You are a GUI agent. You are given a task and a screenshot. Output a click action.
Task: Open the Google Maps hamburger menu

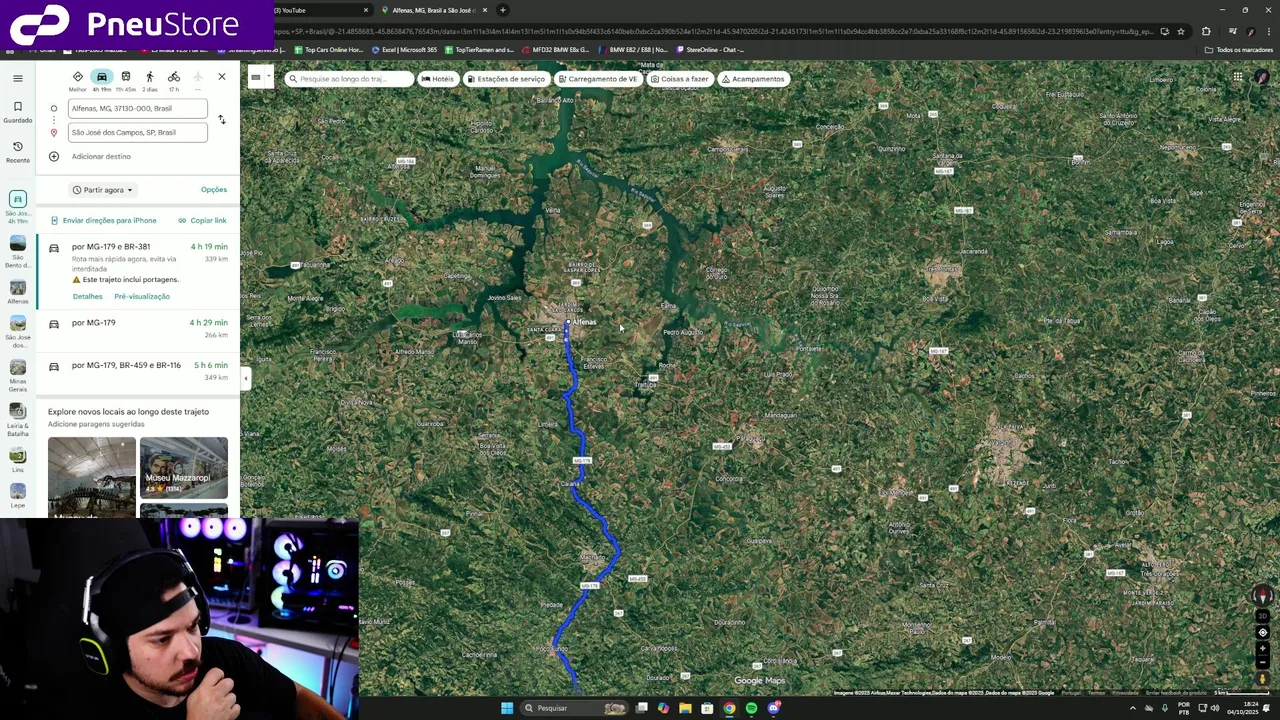point(17,77)
